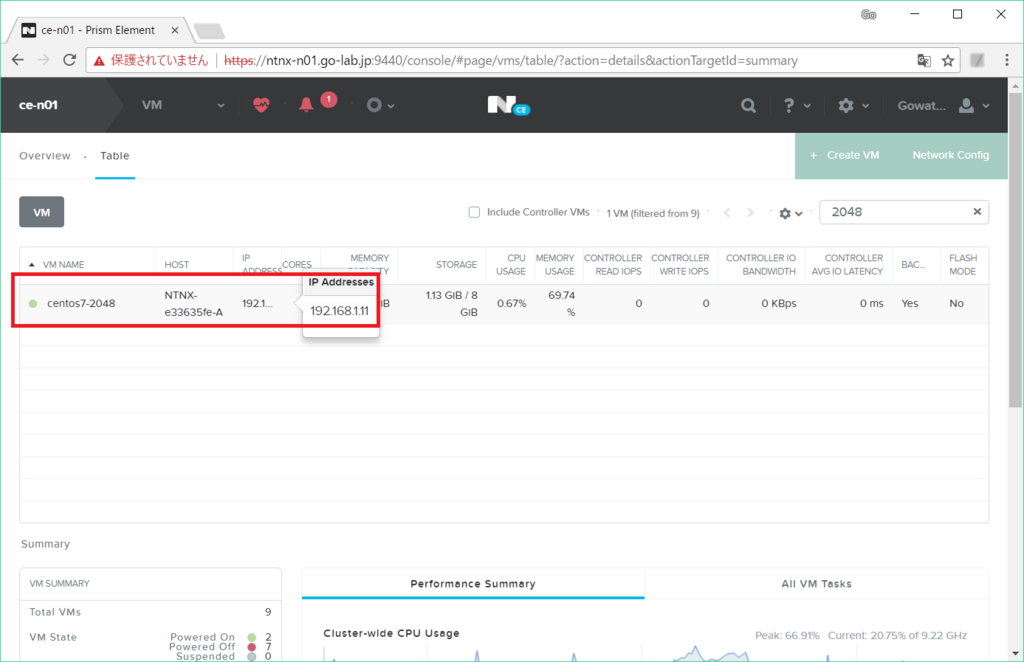Click the browser forward arrow

(43, 60)
